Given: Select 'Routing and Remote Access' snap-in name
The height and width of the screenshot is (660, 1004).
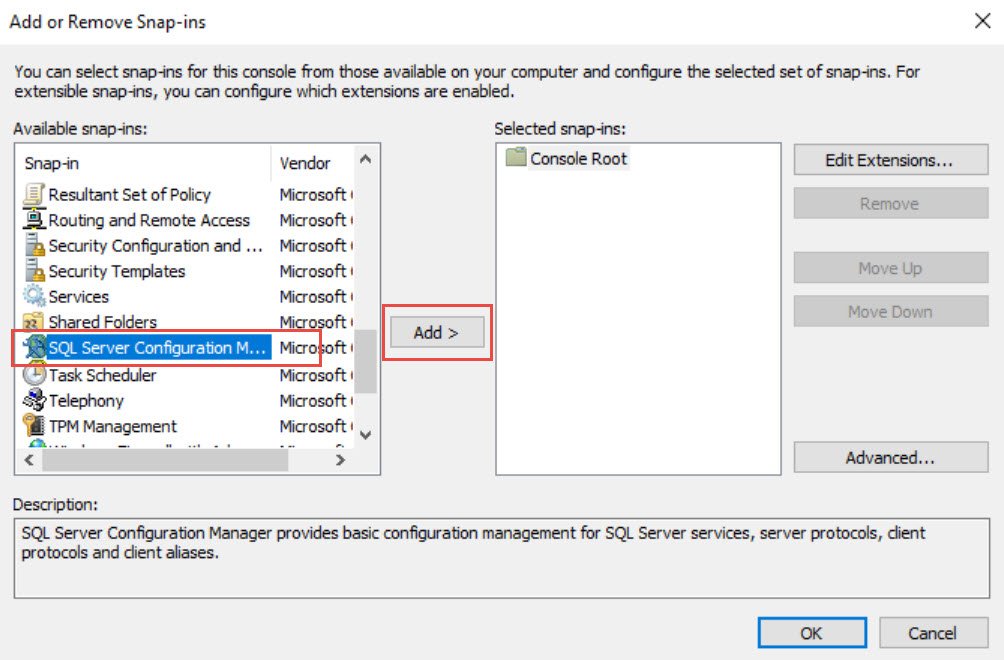Looking at the screenshot, I should [x=149, y=220].
